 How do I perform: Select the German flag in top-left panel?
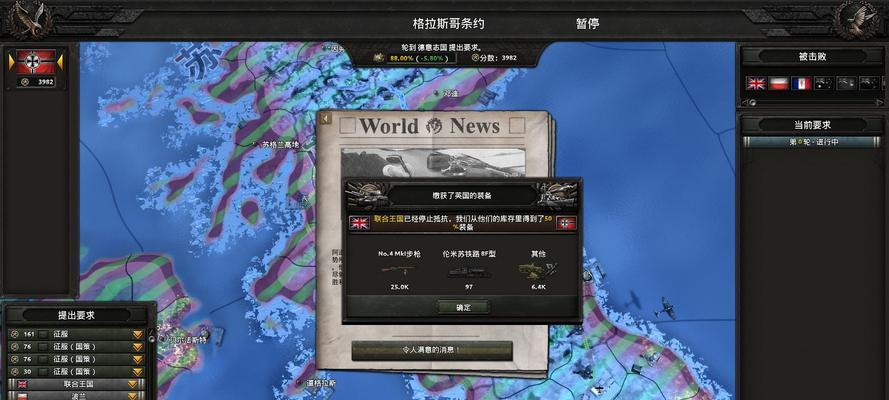36,62
